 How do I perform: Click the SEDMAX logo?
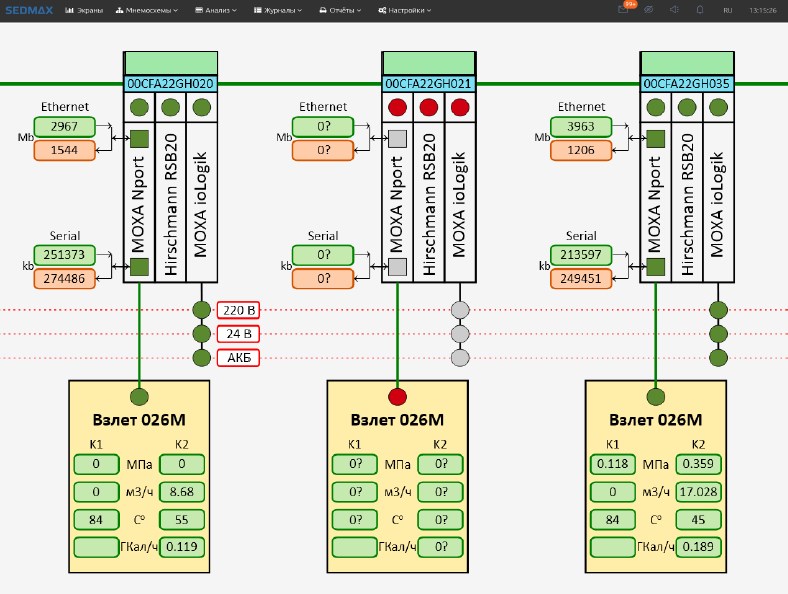[x=27, y=10]
